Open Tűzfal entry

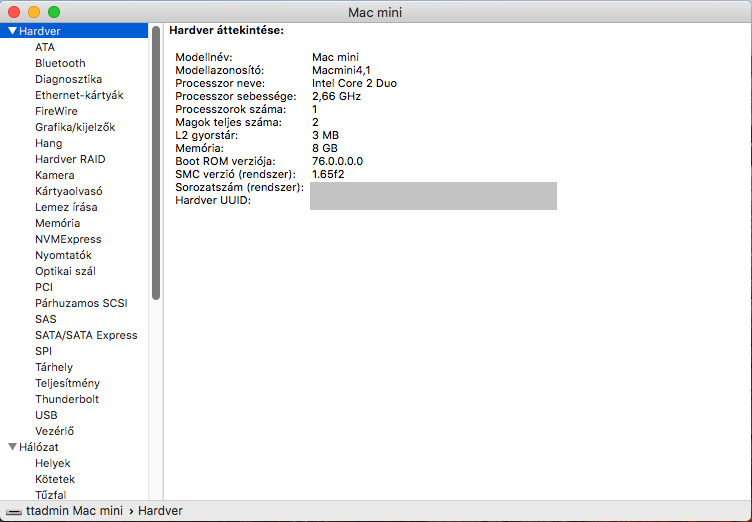pyautogui.click(x=50, y=495)
